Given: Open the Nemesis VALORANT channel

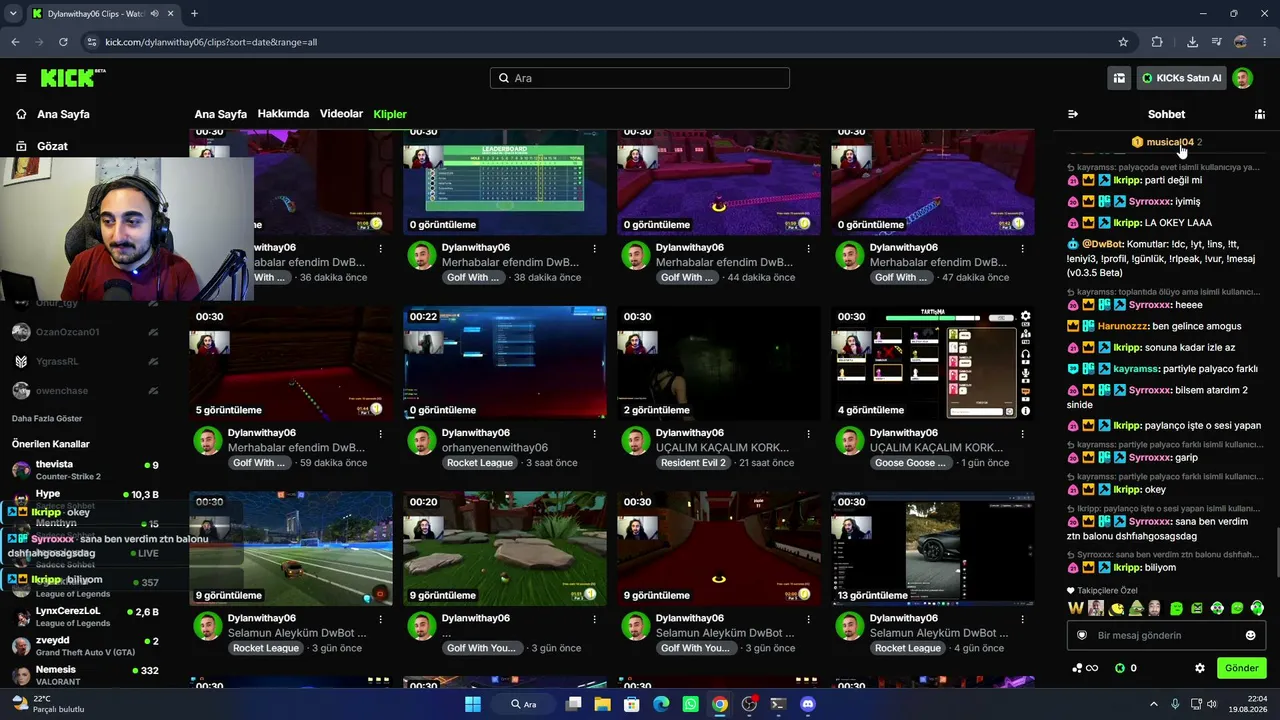Looking at the screenshot, I should (x=85, y=675).
